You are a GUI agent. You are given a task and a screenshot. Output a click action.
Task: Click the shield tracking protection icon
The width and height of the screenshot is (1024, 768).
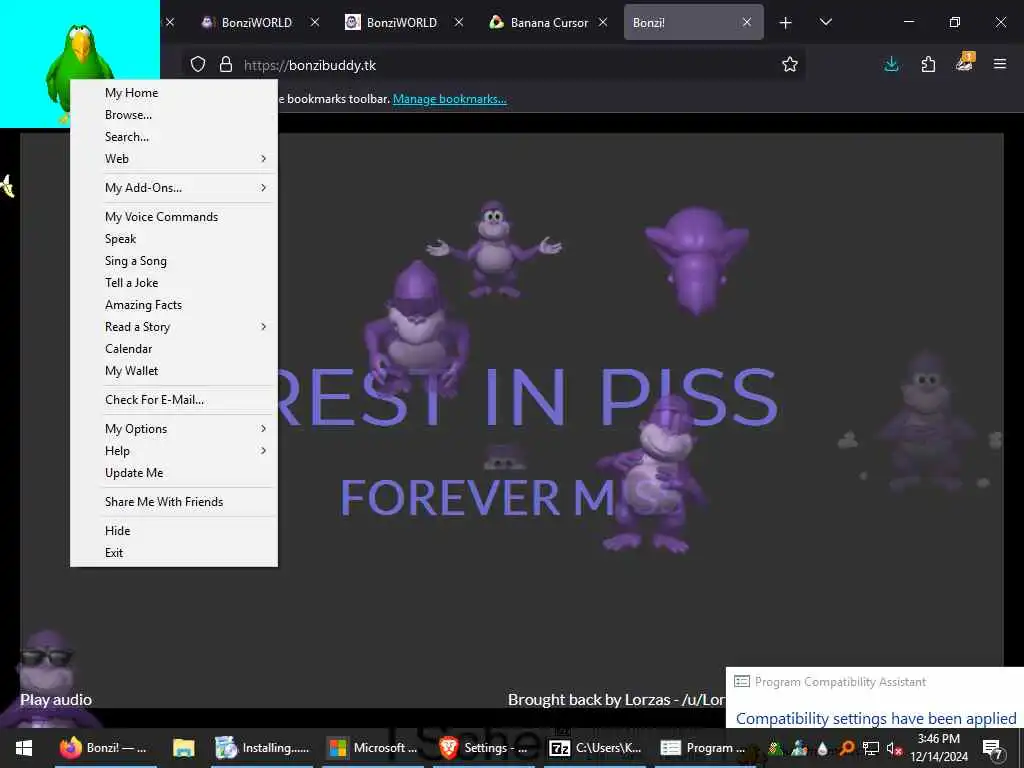tap(198, 64)
